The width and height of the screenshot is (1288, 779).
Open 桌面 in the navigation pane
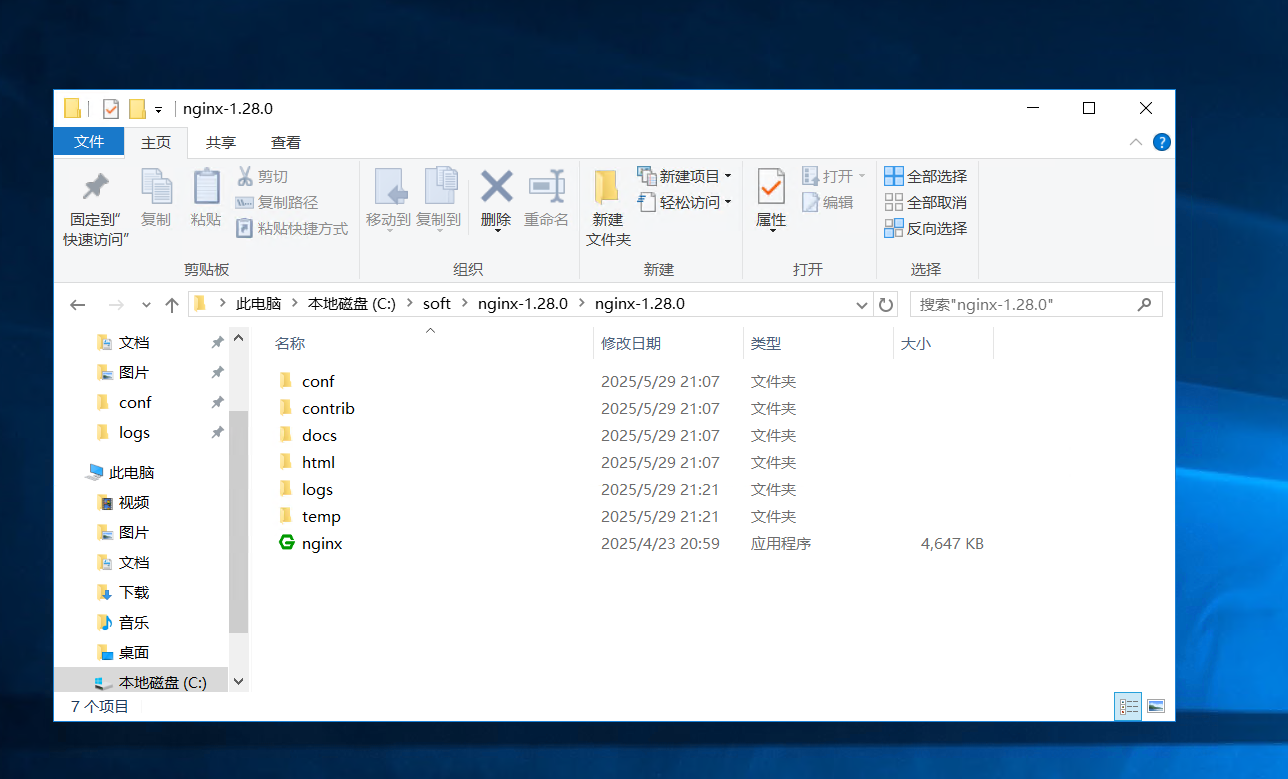[134, 652]
